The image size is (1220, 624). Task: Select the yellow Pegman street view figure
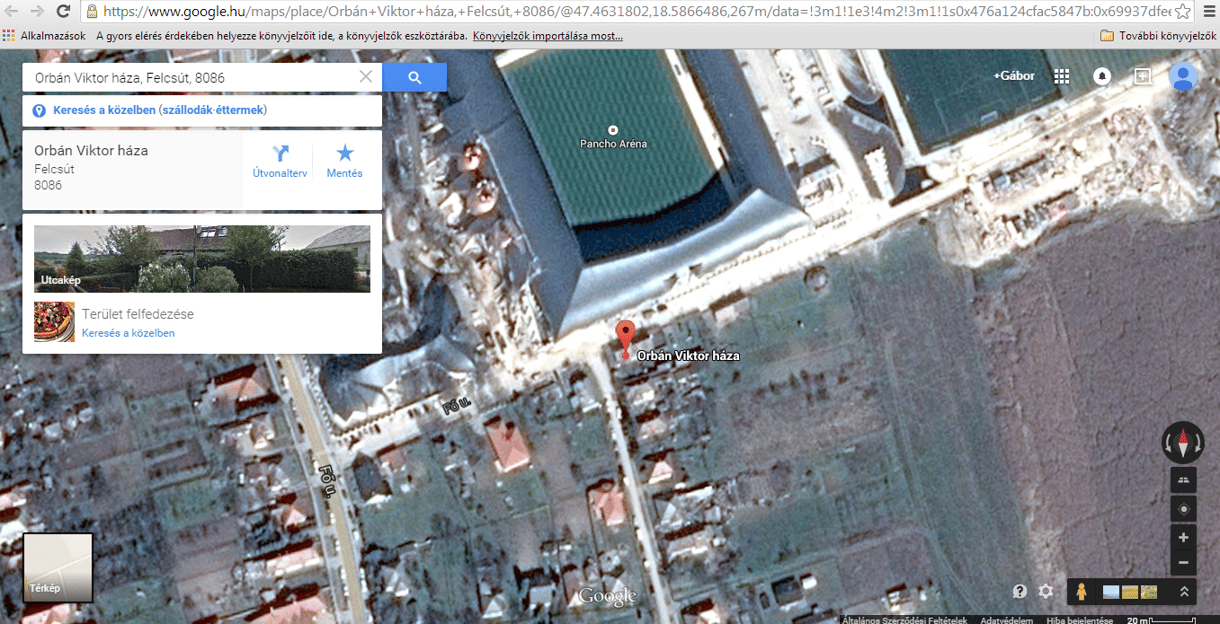(x=1081, y=592)
